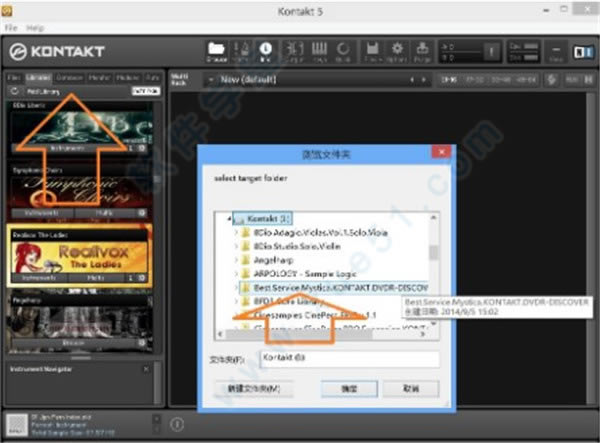
Task: Select rack page 33-48
Action: pos(501,80)
